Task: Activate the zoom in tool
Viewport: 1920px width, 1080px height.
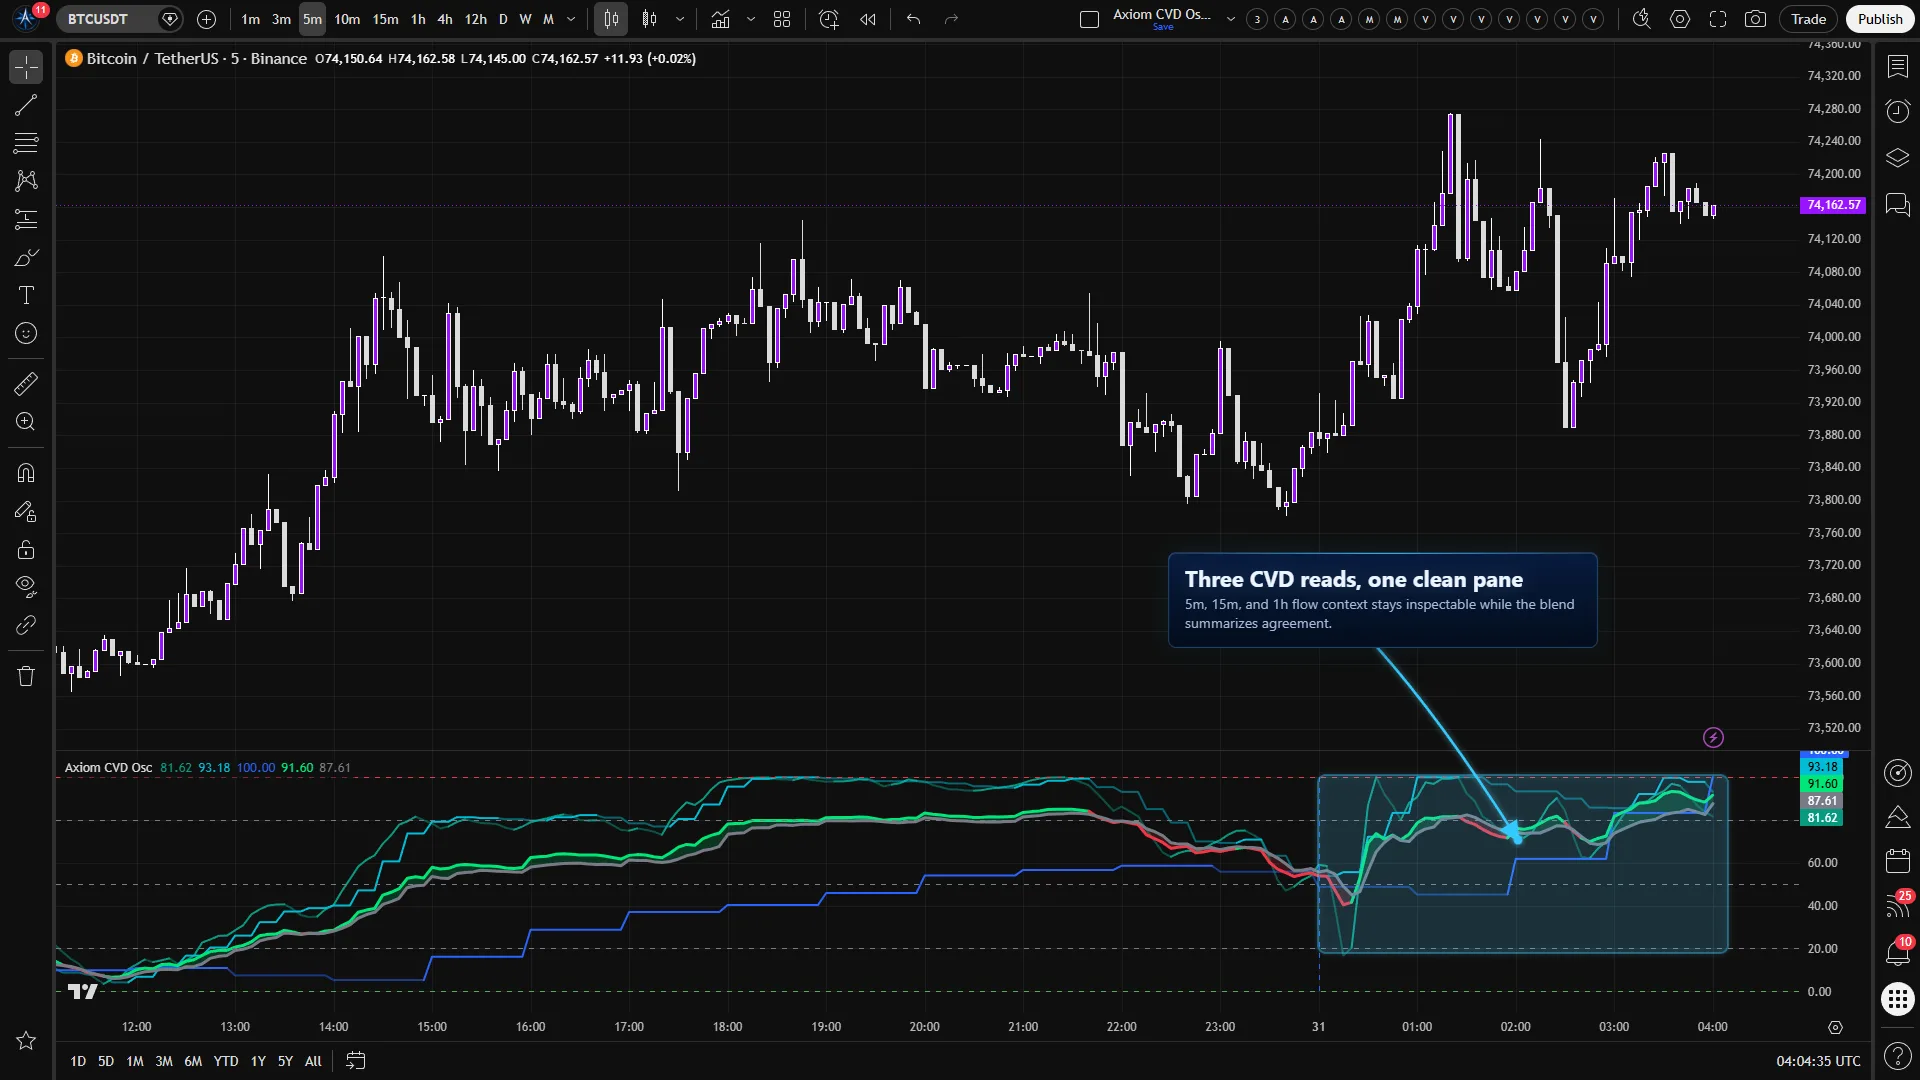Action: tap(26, 421)
